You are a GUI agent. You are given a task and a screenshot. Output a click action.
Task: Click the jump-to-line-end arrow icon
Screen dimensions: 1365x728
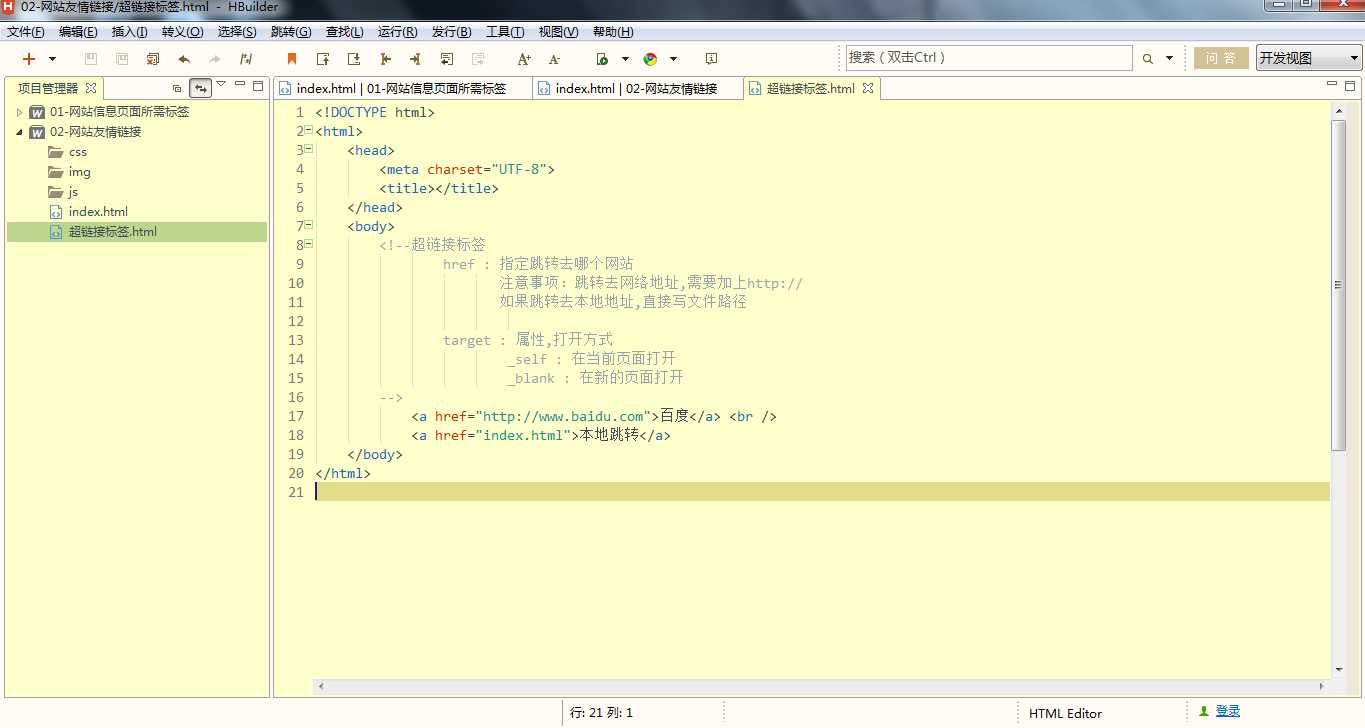416,59
